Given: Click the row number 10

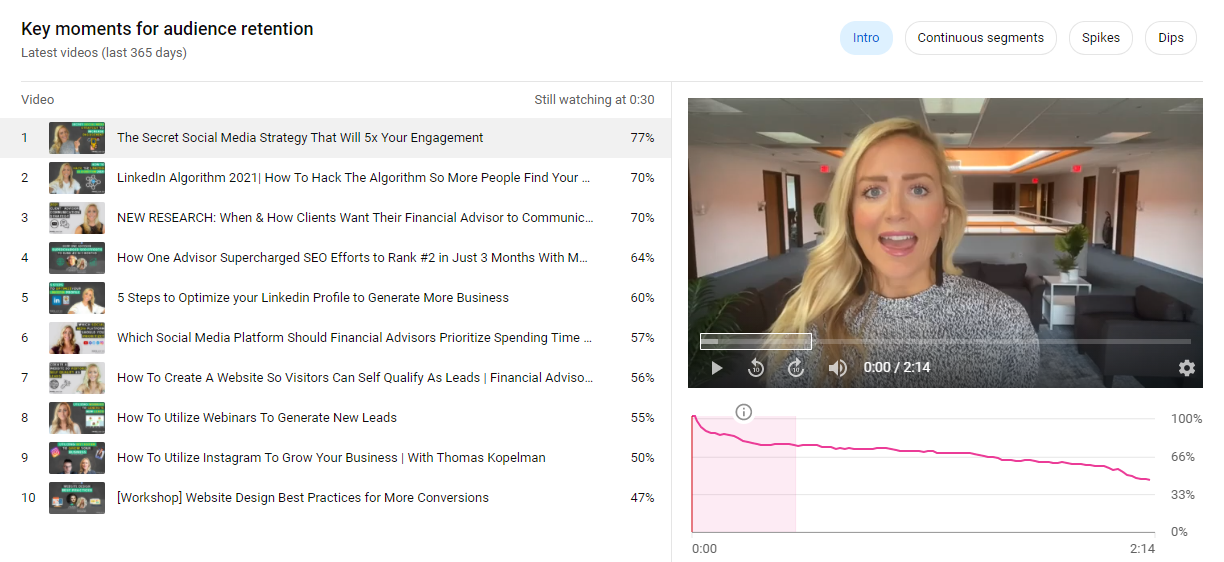Looking at the screenshot, I should (28, 498).
